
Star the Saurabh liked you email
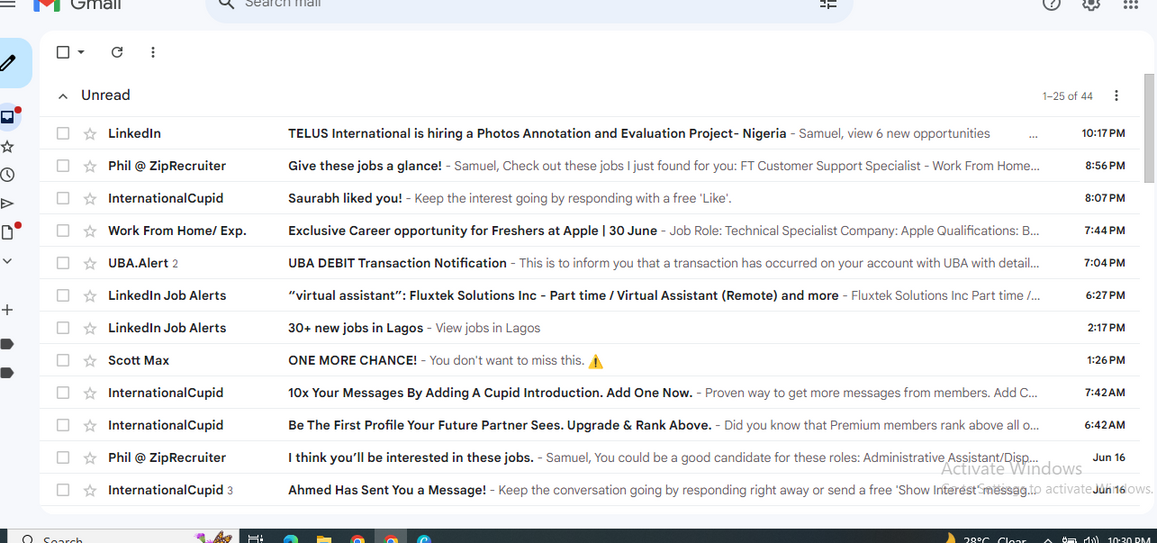click(x=90, y=198)
